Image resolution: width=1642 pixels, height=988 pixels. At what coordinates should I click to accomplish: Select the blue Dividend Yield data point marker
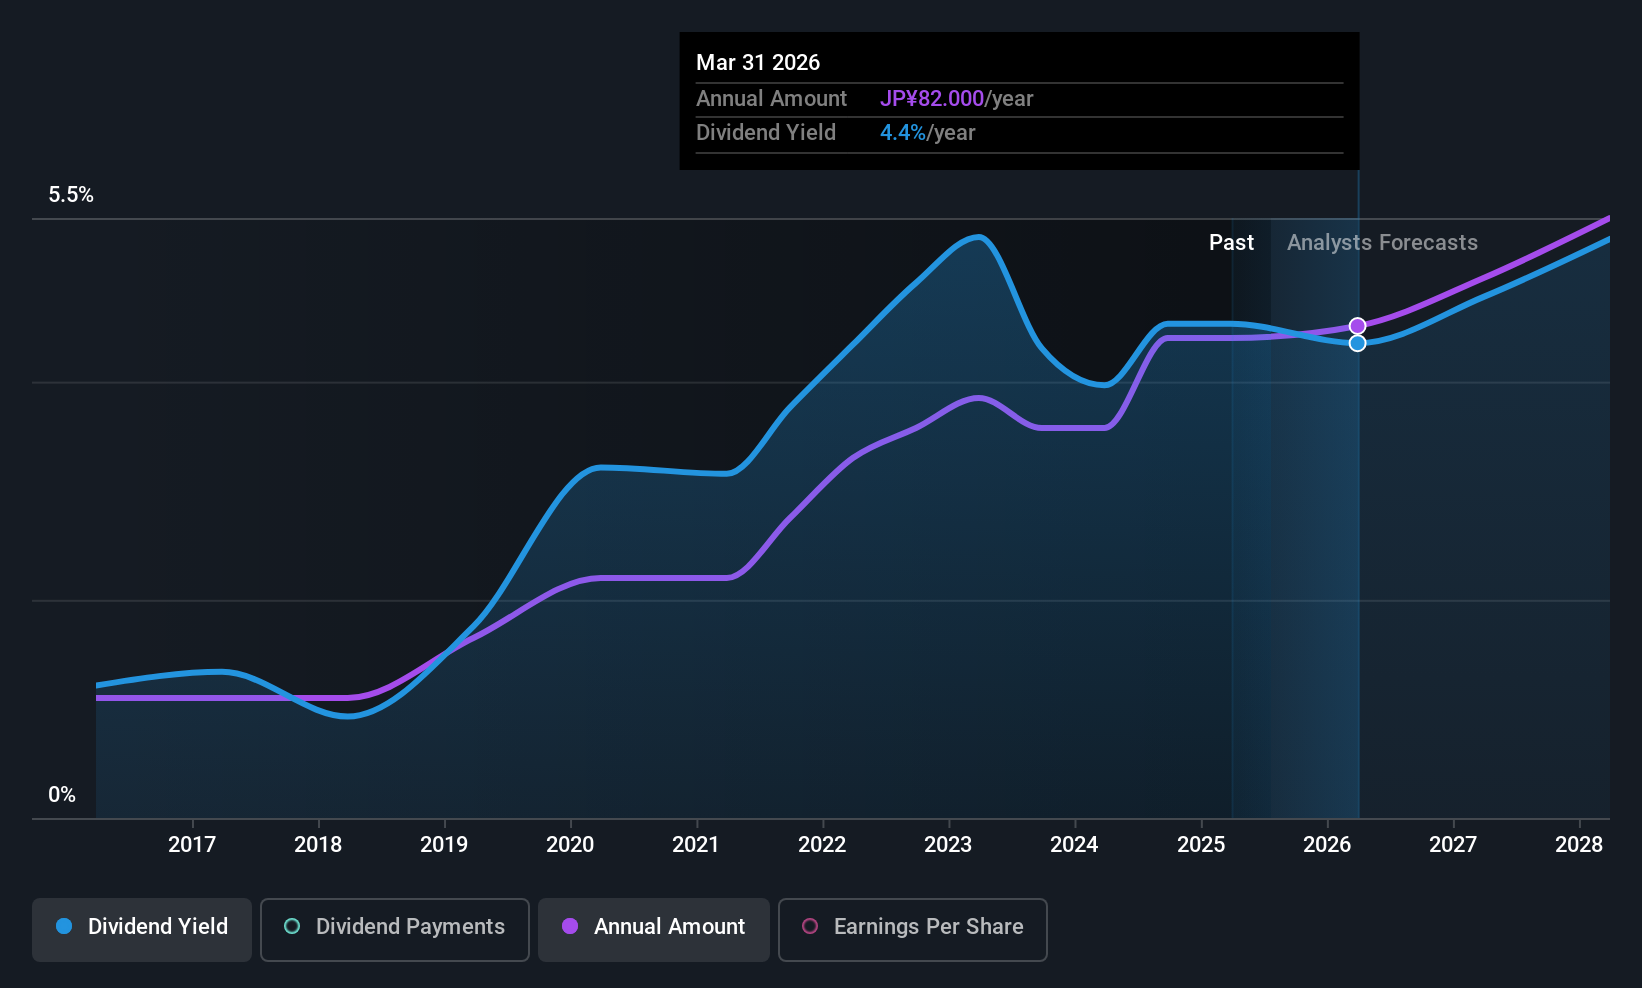coord(1358,343)
